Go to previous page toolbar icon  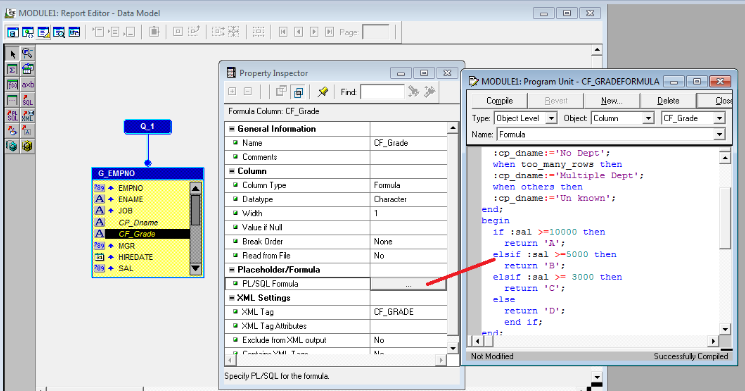(298, 32)
